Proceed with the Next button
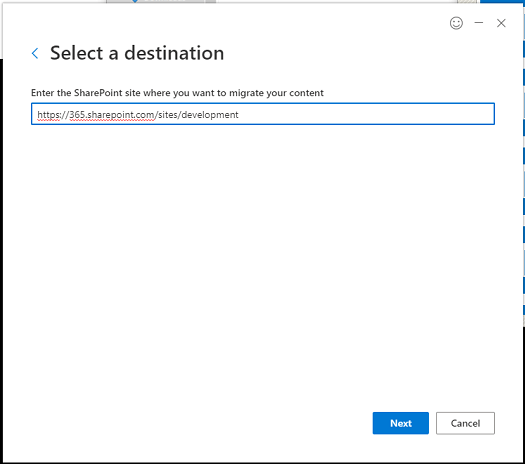 pos(400,423)
